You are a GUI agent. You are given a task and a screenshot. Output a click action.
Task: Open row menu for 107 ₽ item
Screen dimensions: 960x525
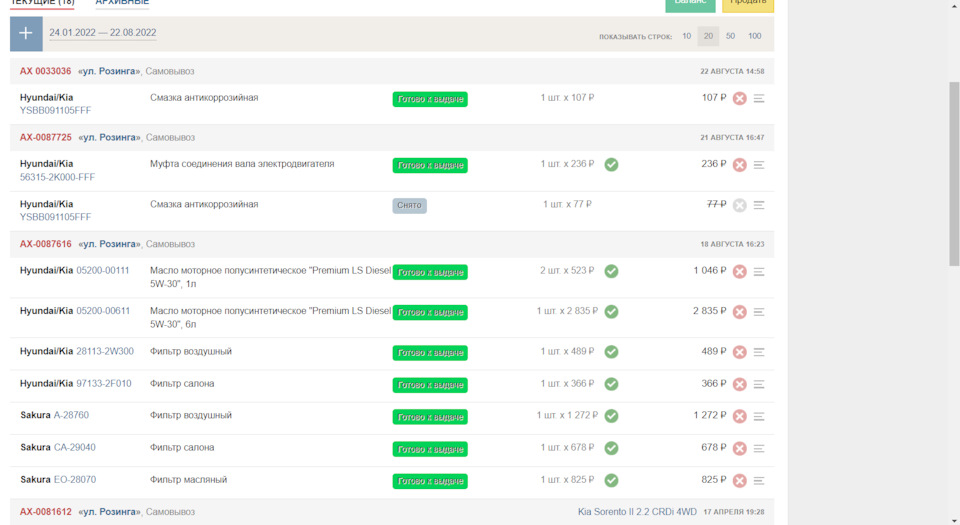pos(759,99)
